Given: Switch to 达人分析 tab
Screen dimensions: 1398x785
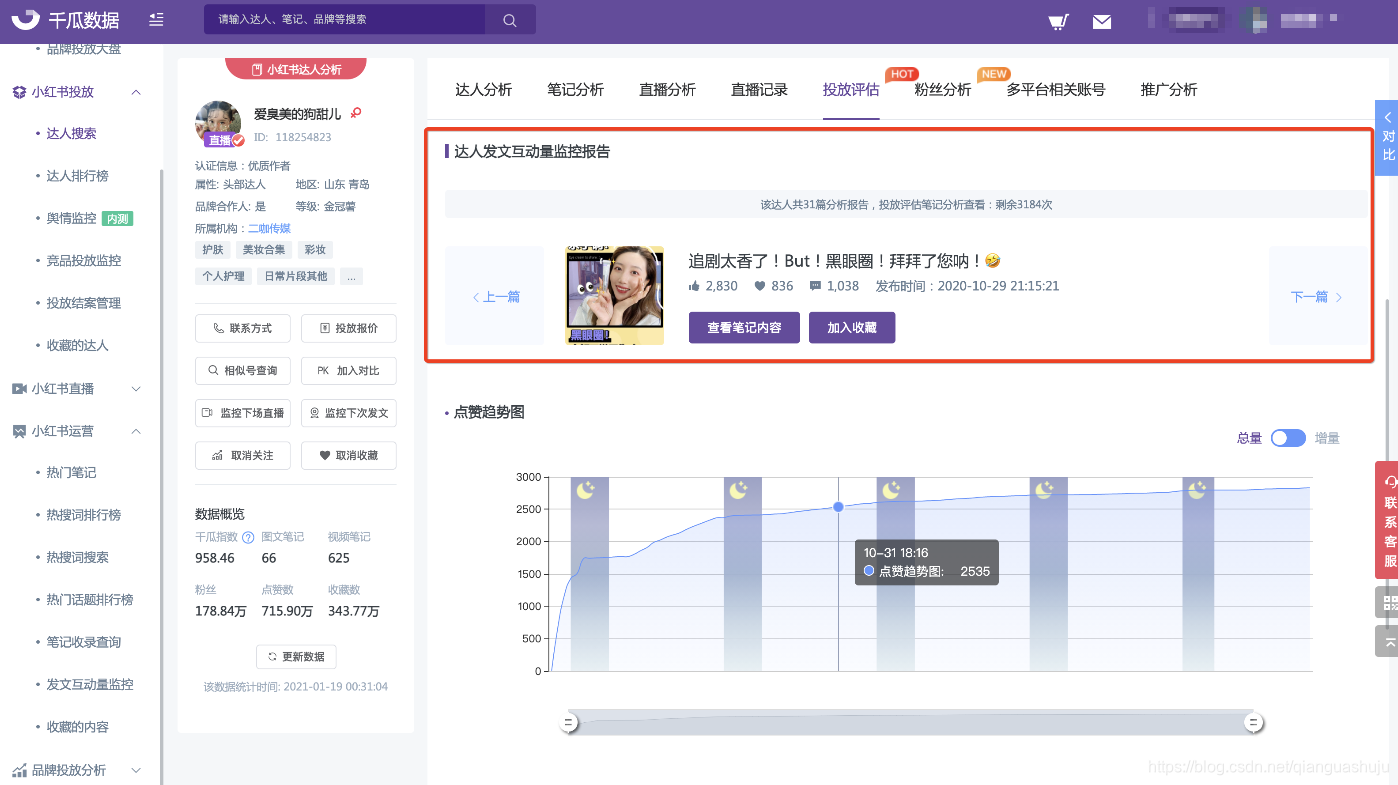Looking at the screenshot, I should (483, 90).
